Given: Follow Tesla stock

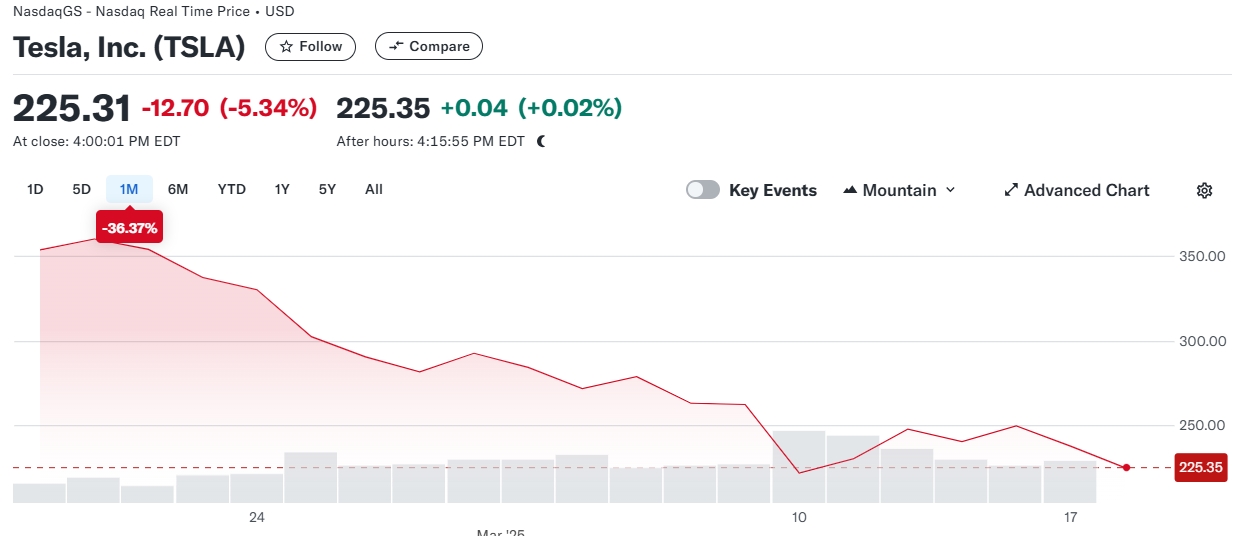Looking at the screenshot, I should tap(310, 46).
